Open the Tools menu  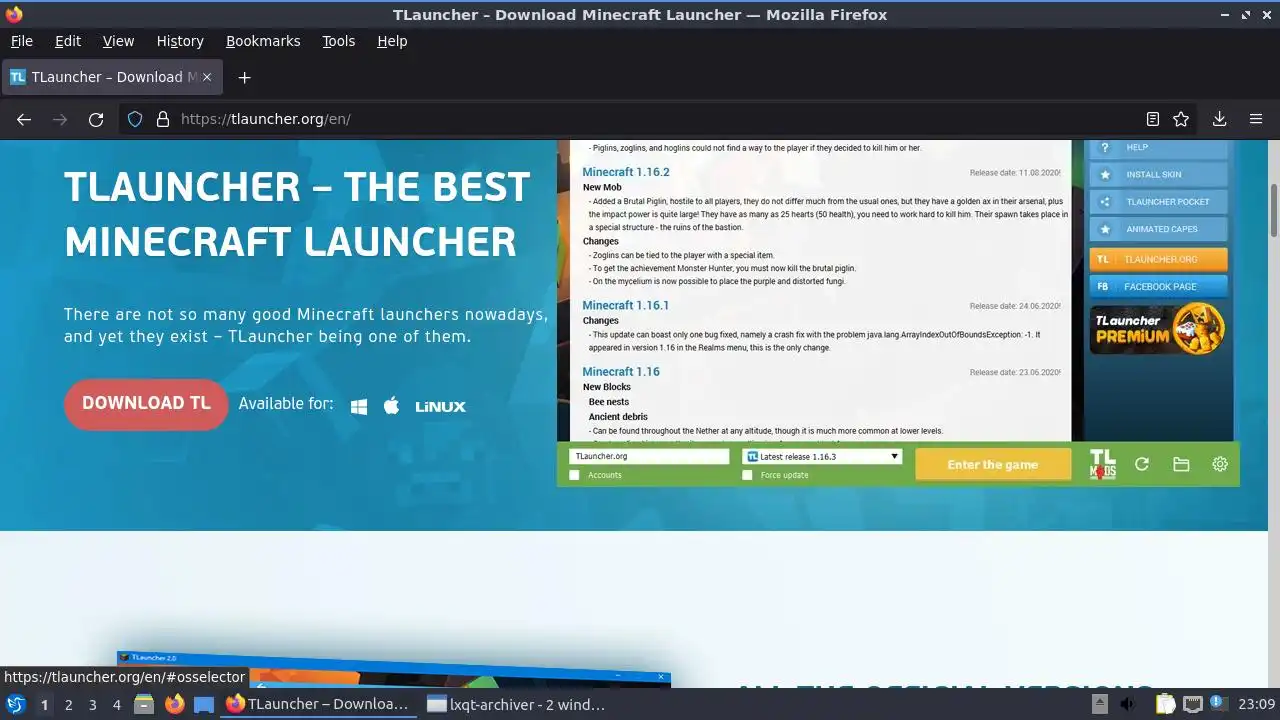pos(338,41)
